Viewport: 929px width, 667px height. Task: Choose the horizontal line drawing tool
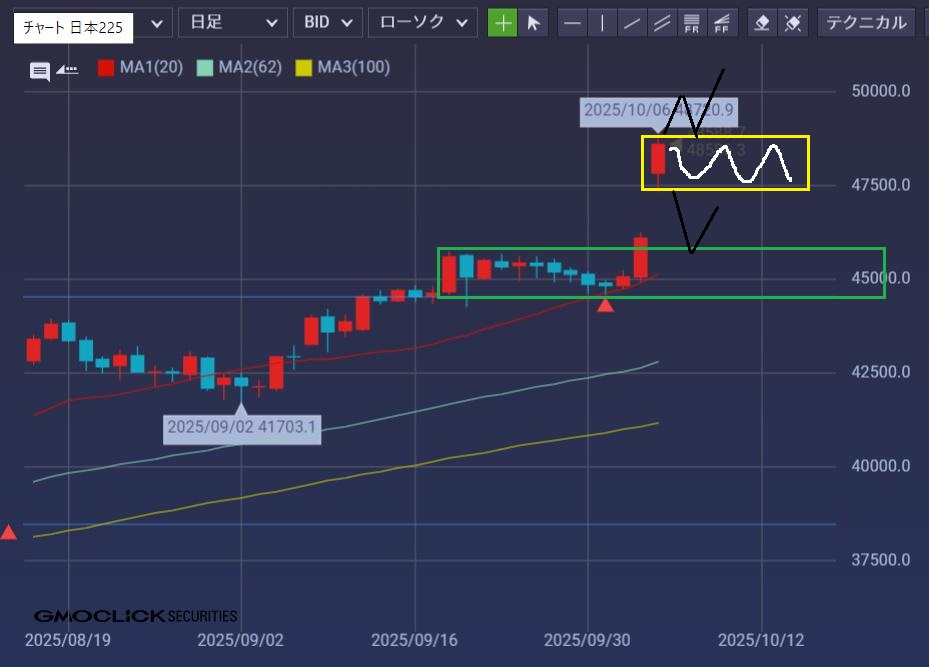[x=572, y=23]
